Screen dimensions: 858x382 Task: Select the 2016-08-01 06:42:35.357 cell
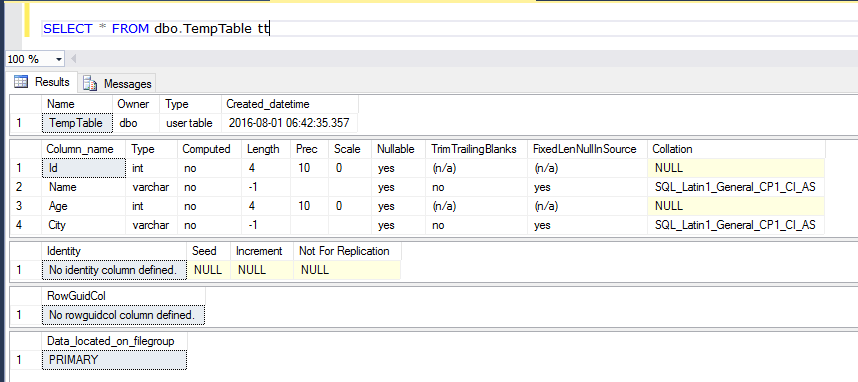pyautogui.click(x=289, y=123)
